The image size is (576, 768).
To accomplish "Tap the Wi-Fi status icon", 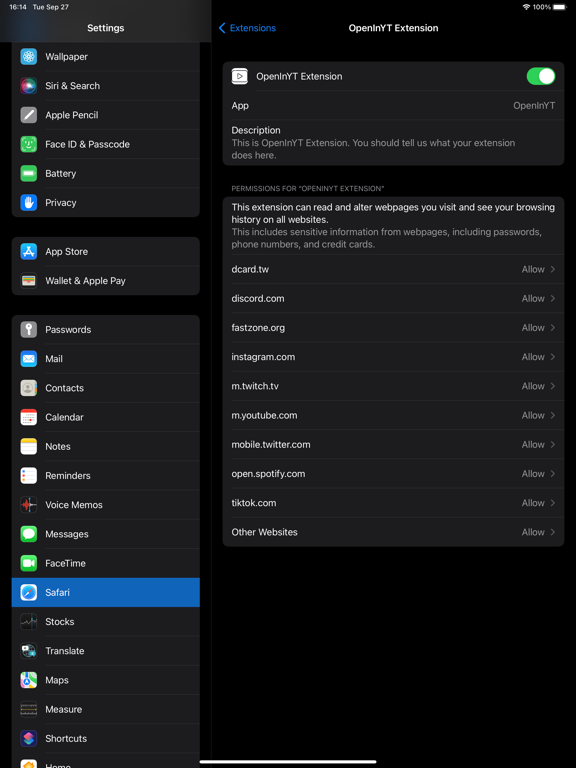I will point(527,7).
